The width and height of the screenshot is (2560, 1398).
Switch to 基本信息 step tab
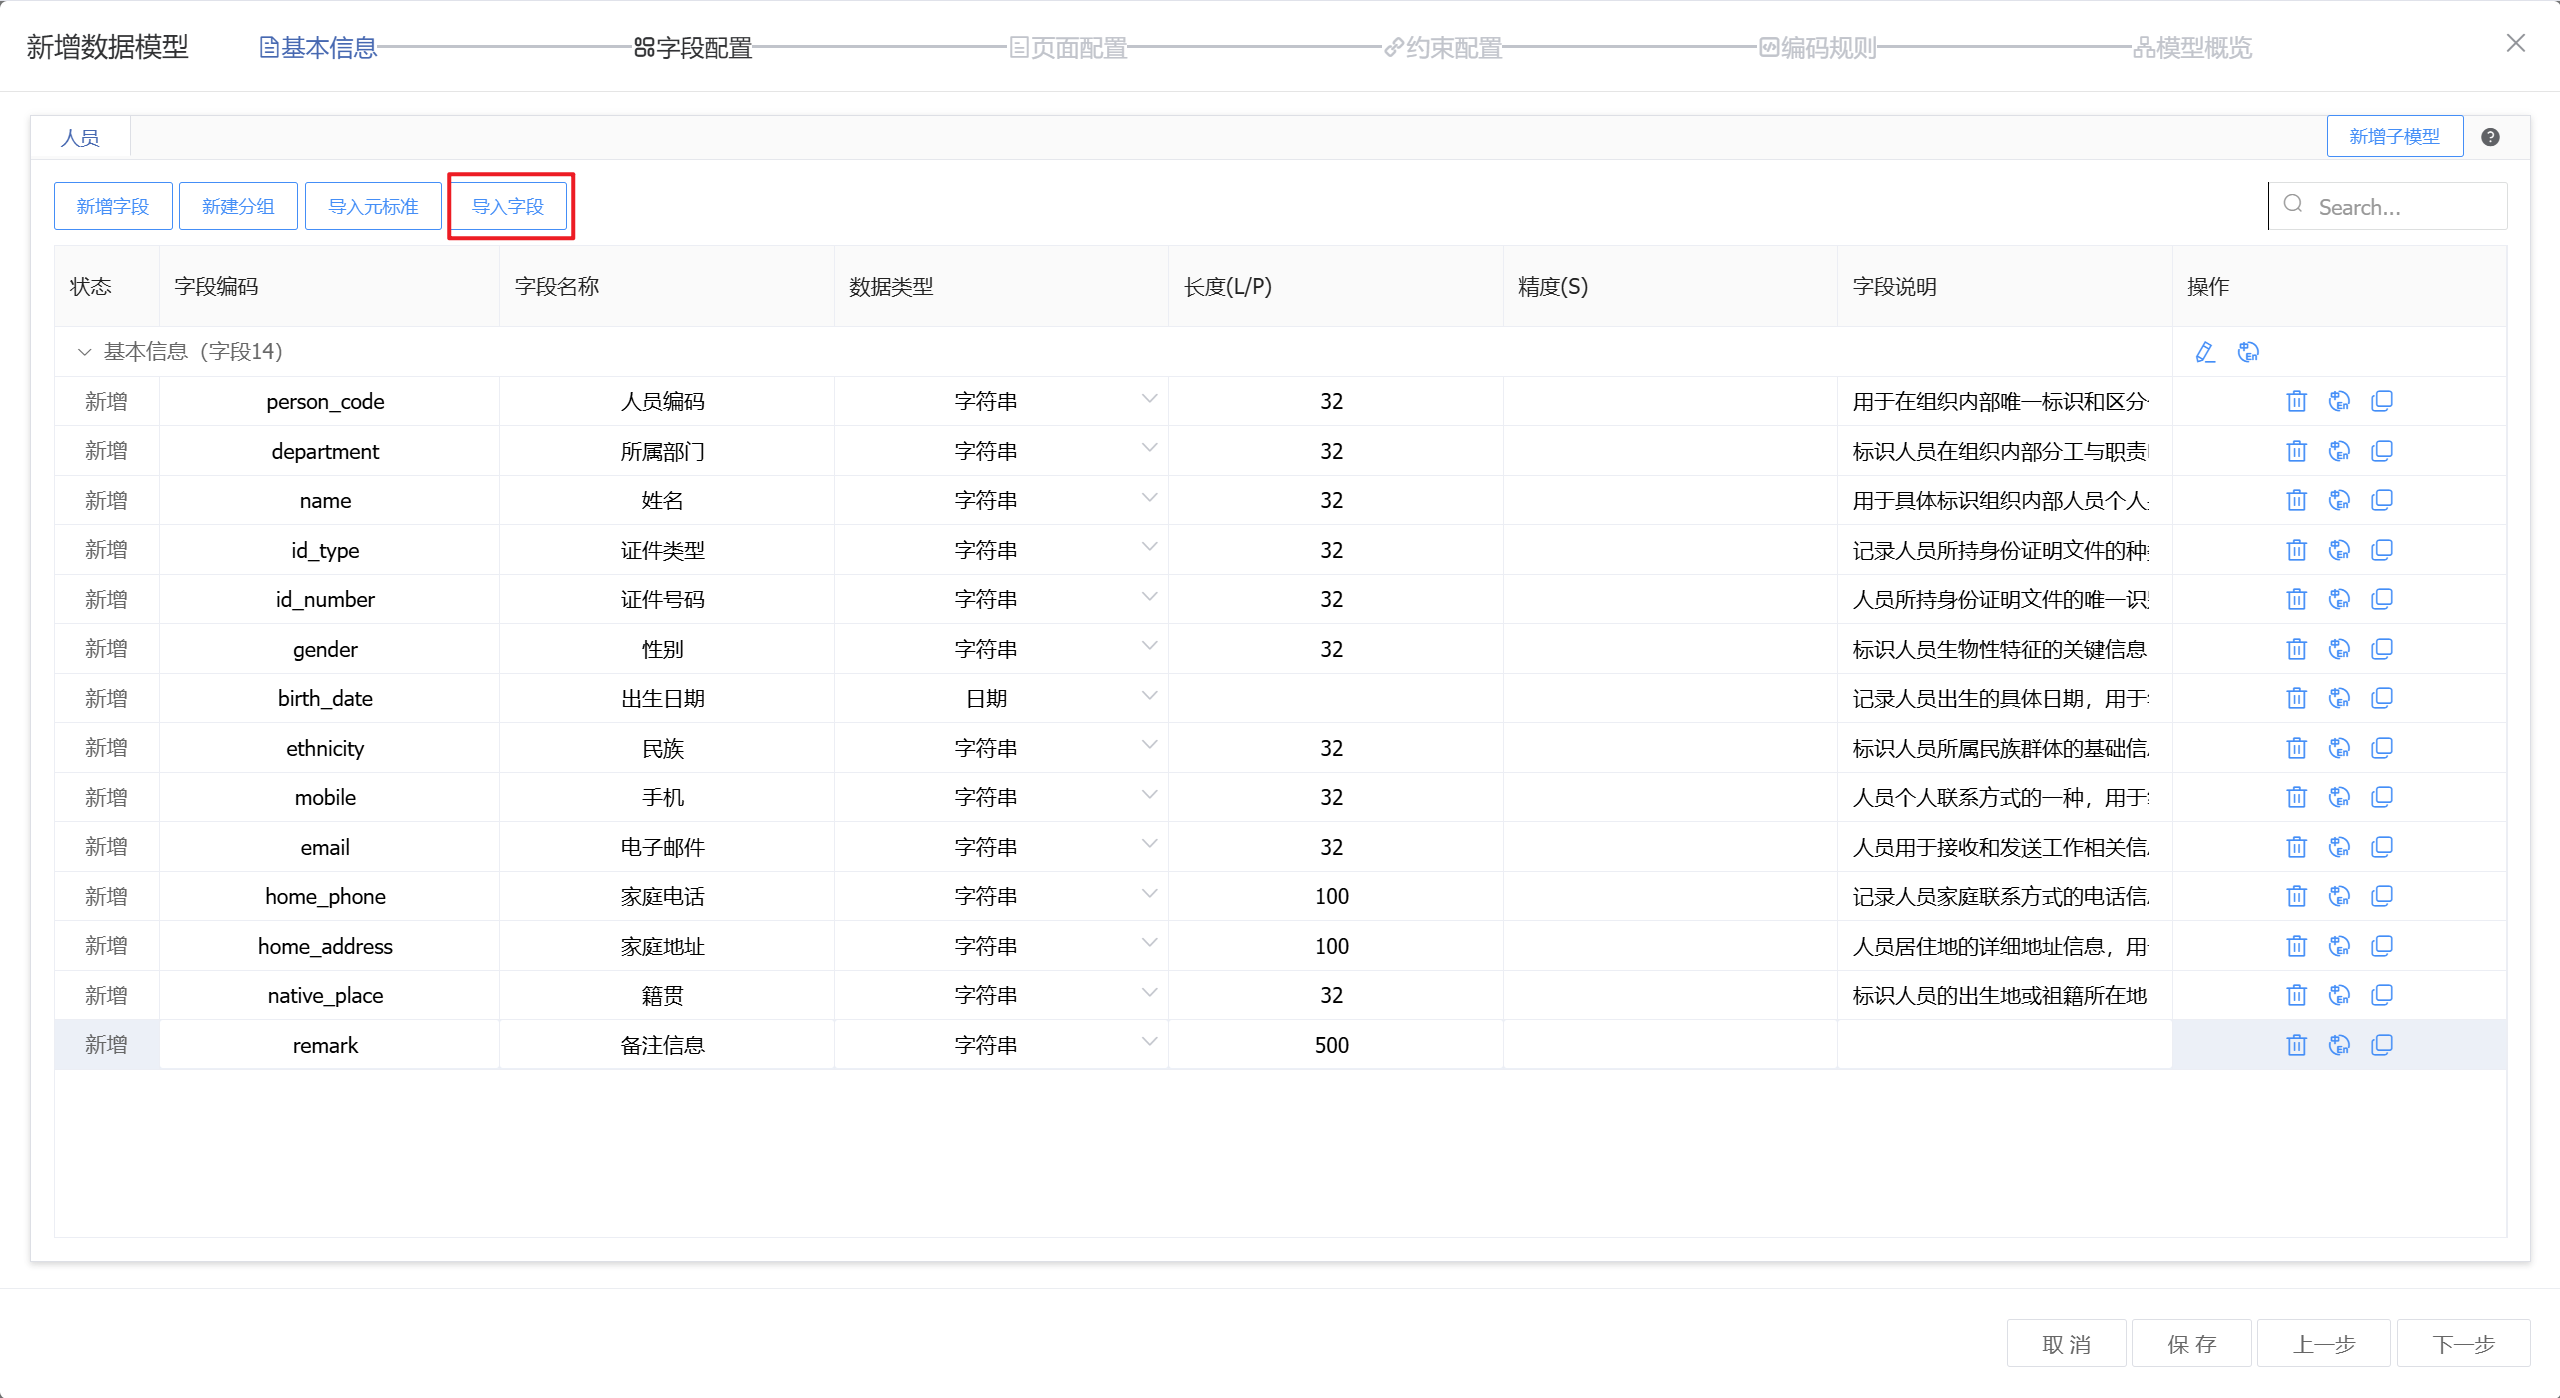[x=318, y=47]
